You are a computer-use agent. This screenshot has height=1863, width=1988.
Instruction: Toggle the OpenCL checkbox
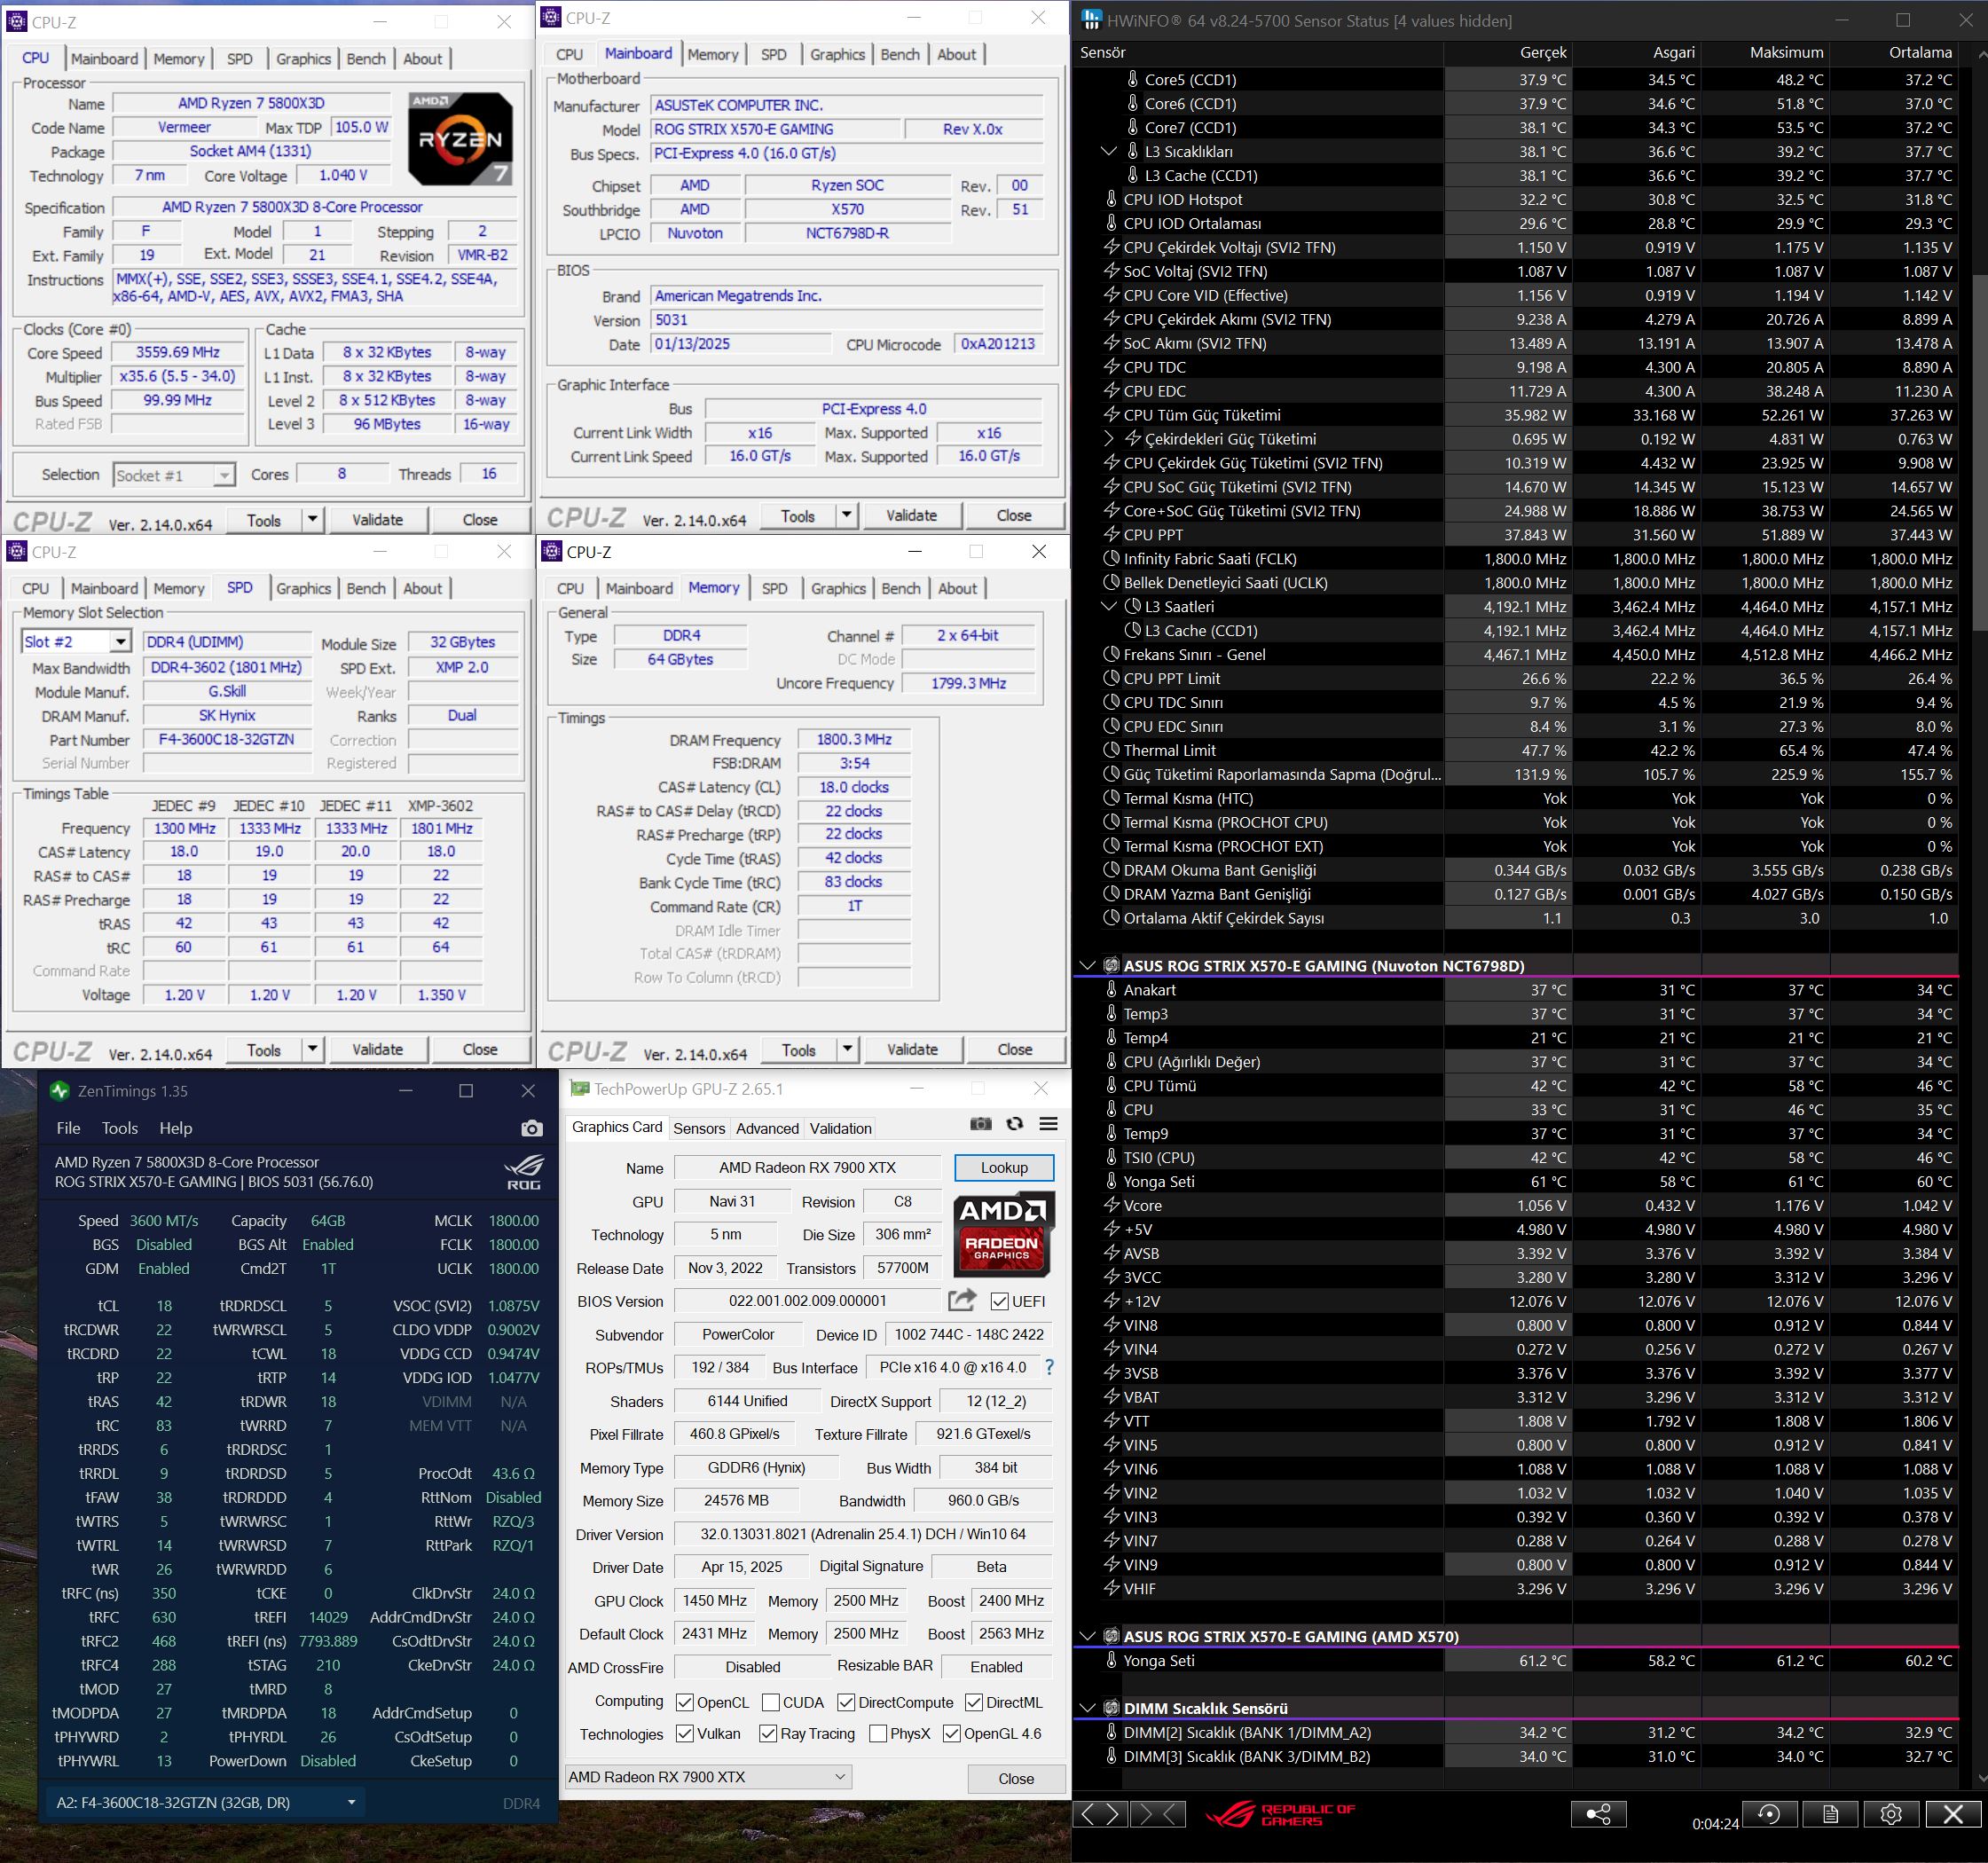pyautogui.click(x=685, y=1702)
